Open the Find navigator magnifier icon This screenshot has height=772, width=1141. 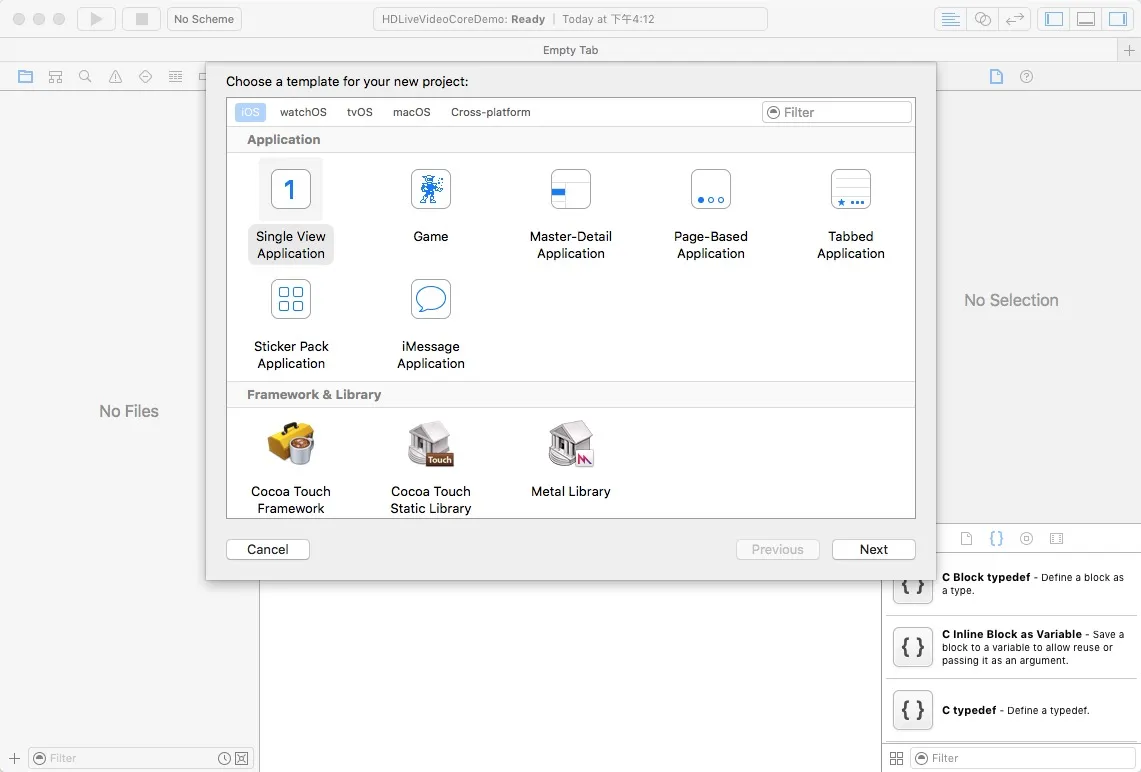[85, 76]
